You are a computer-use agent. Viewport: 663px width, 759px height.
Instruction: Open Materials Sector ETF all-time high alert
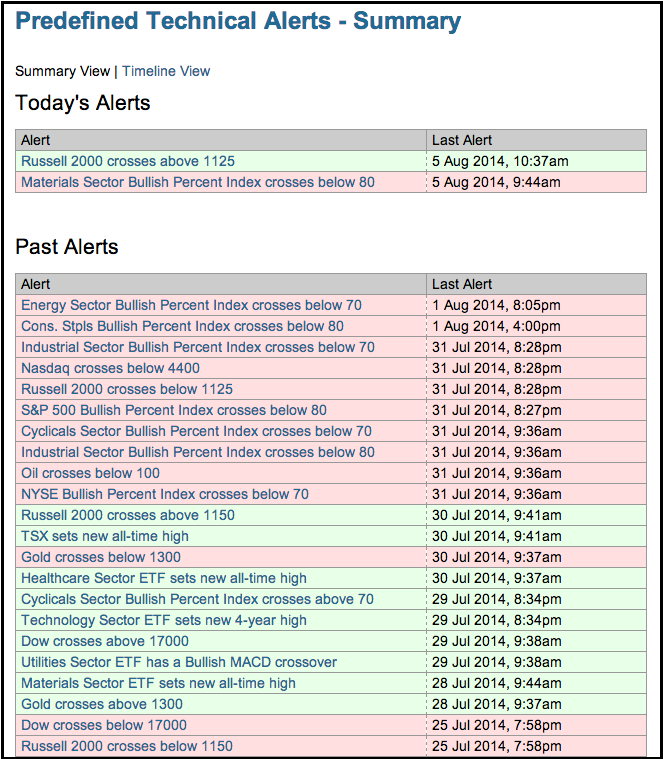pos(158,683)
